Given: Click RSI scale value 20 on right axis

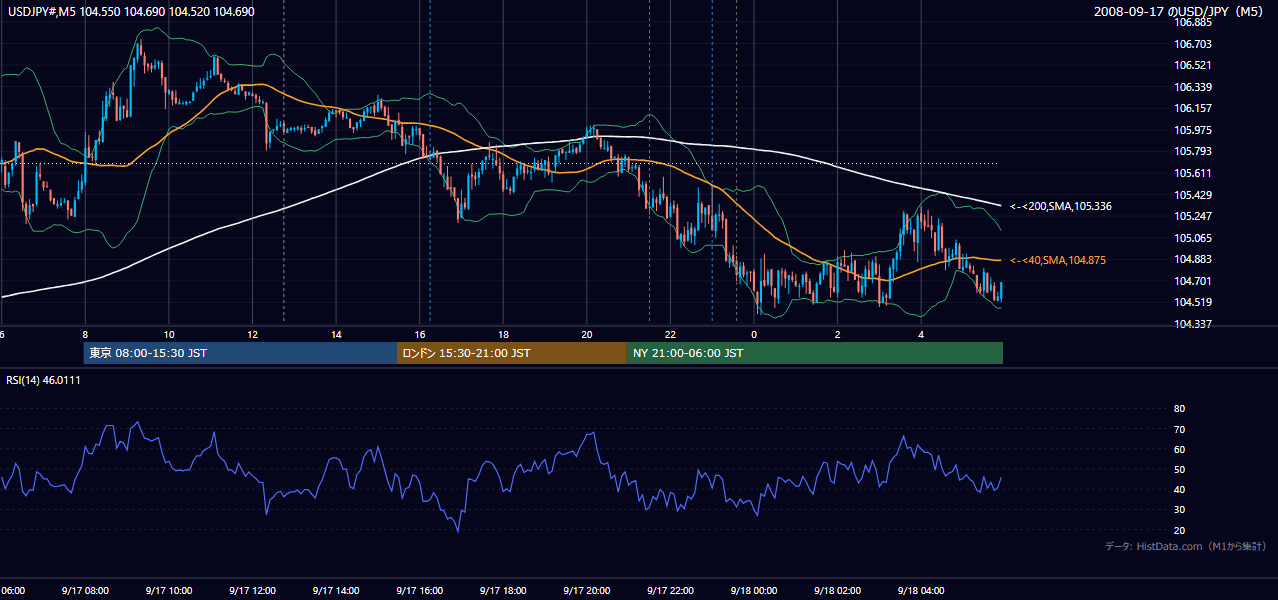Looking at the screenshot, I should coord(1180,530).
